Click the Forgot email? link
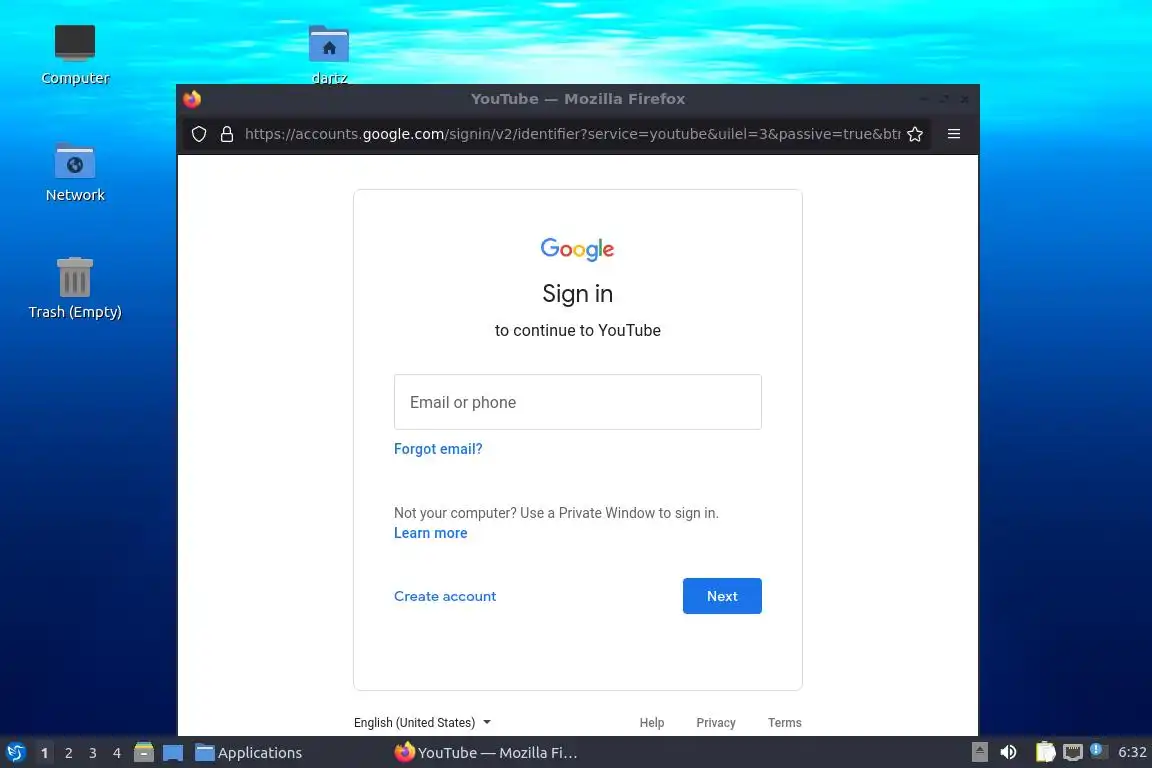 point(438,449)
